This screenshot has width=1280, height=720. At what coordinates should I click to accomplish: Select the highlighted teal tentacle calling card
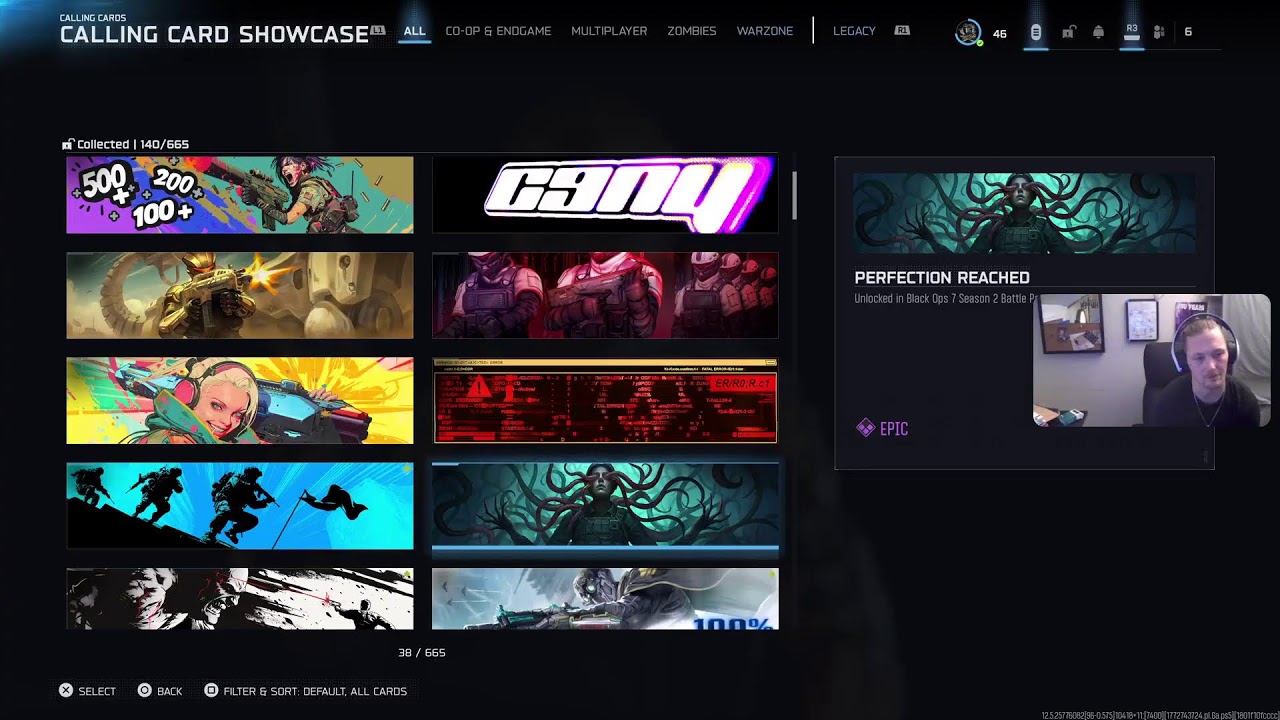click(605, 506)
